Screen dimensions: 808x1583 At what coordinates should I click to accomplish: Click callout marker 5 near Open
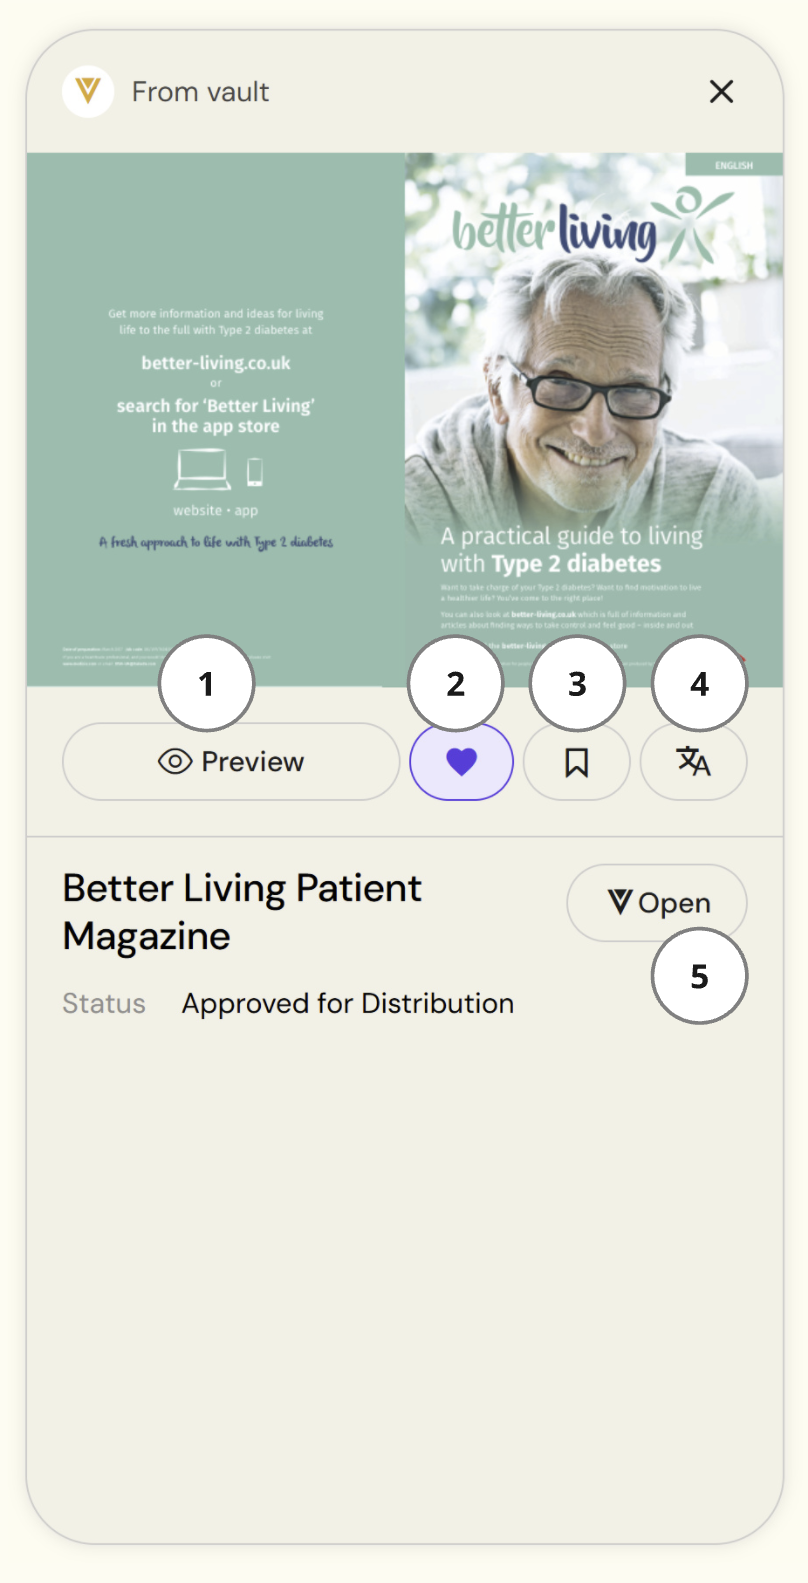[699, 976]
